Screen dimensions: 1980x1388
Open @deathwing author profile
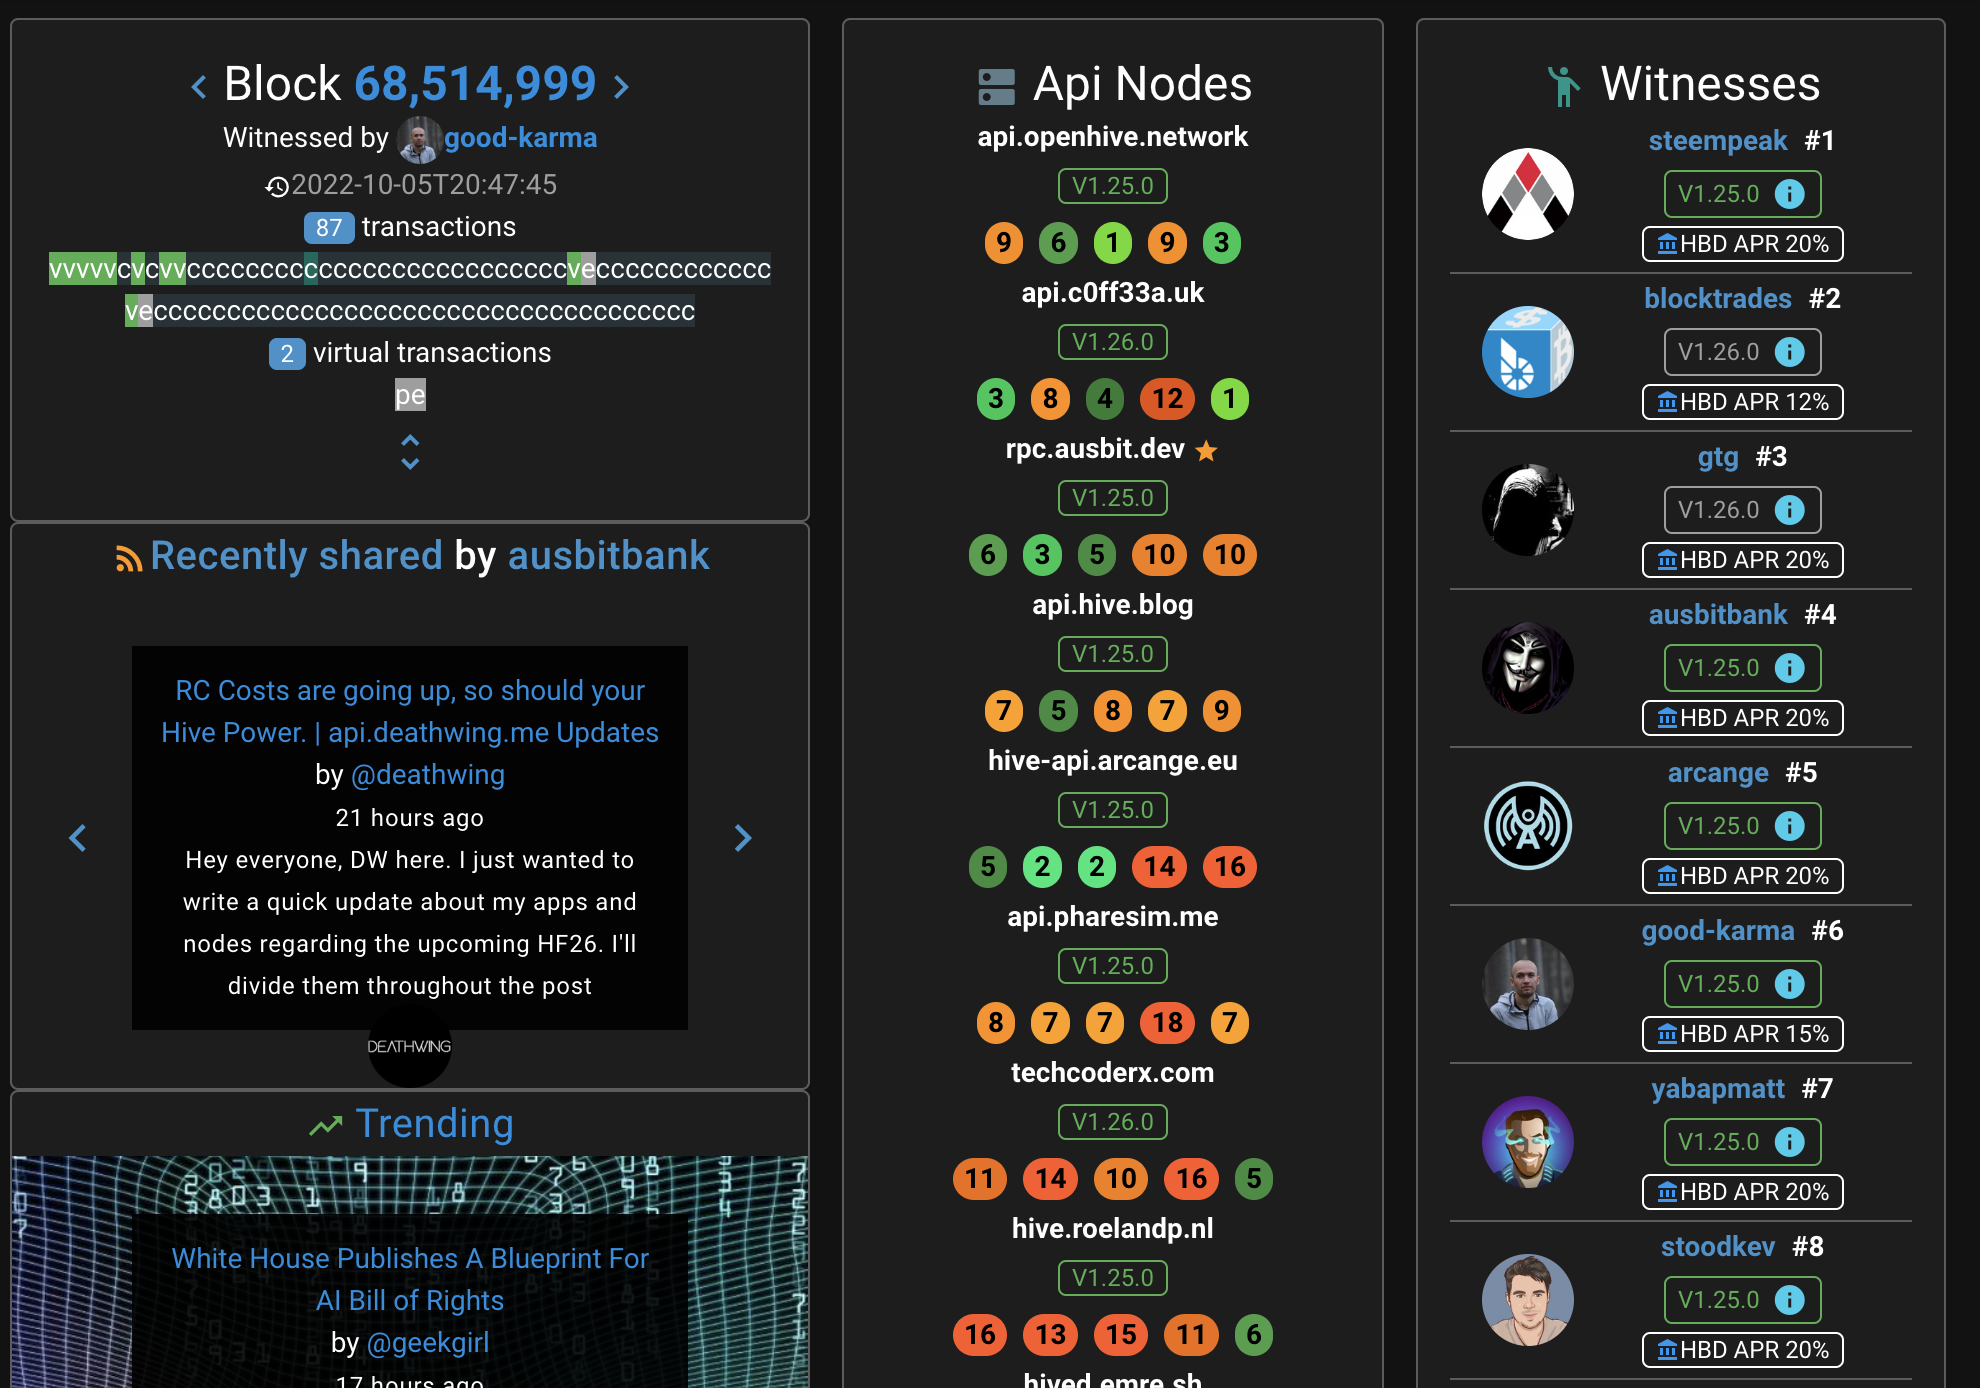pyautogui.click(x=428, y=775)
